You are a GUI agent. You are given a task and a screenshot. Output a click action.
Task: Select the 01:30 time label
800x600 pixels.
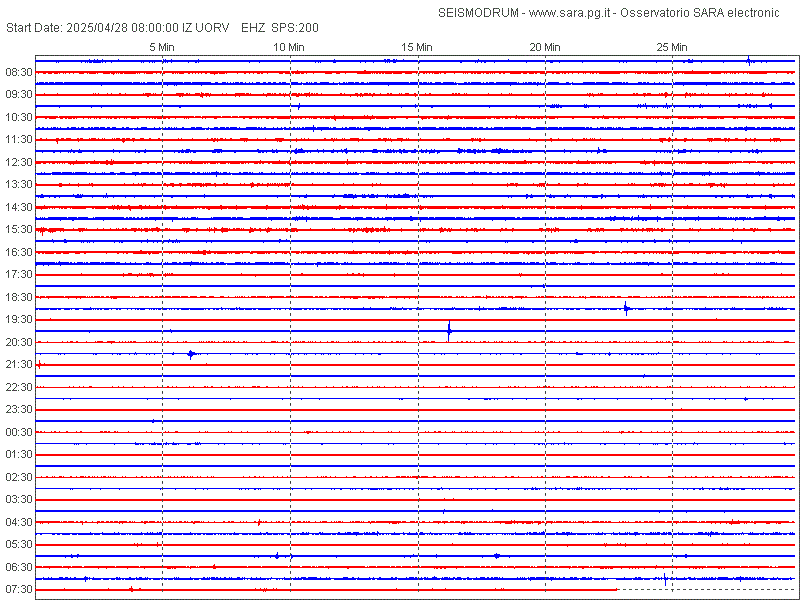click(19, 455)
